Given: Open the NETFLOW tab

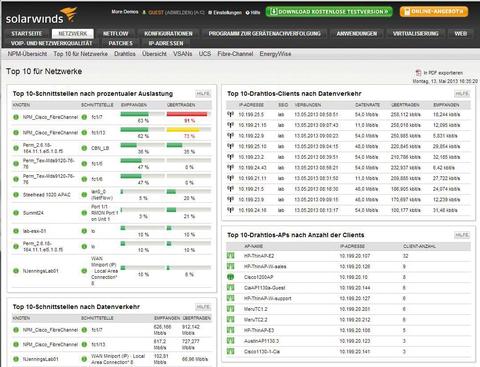Looking at the screenshot, I should 116,34.
